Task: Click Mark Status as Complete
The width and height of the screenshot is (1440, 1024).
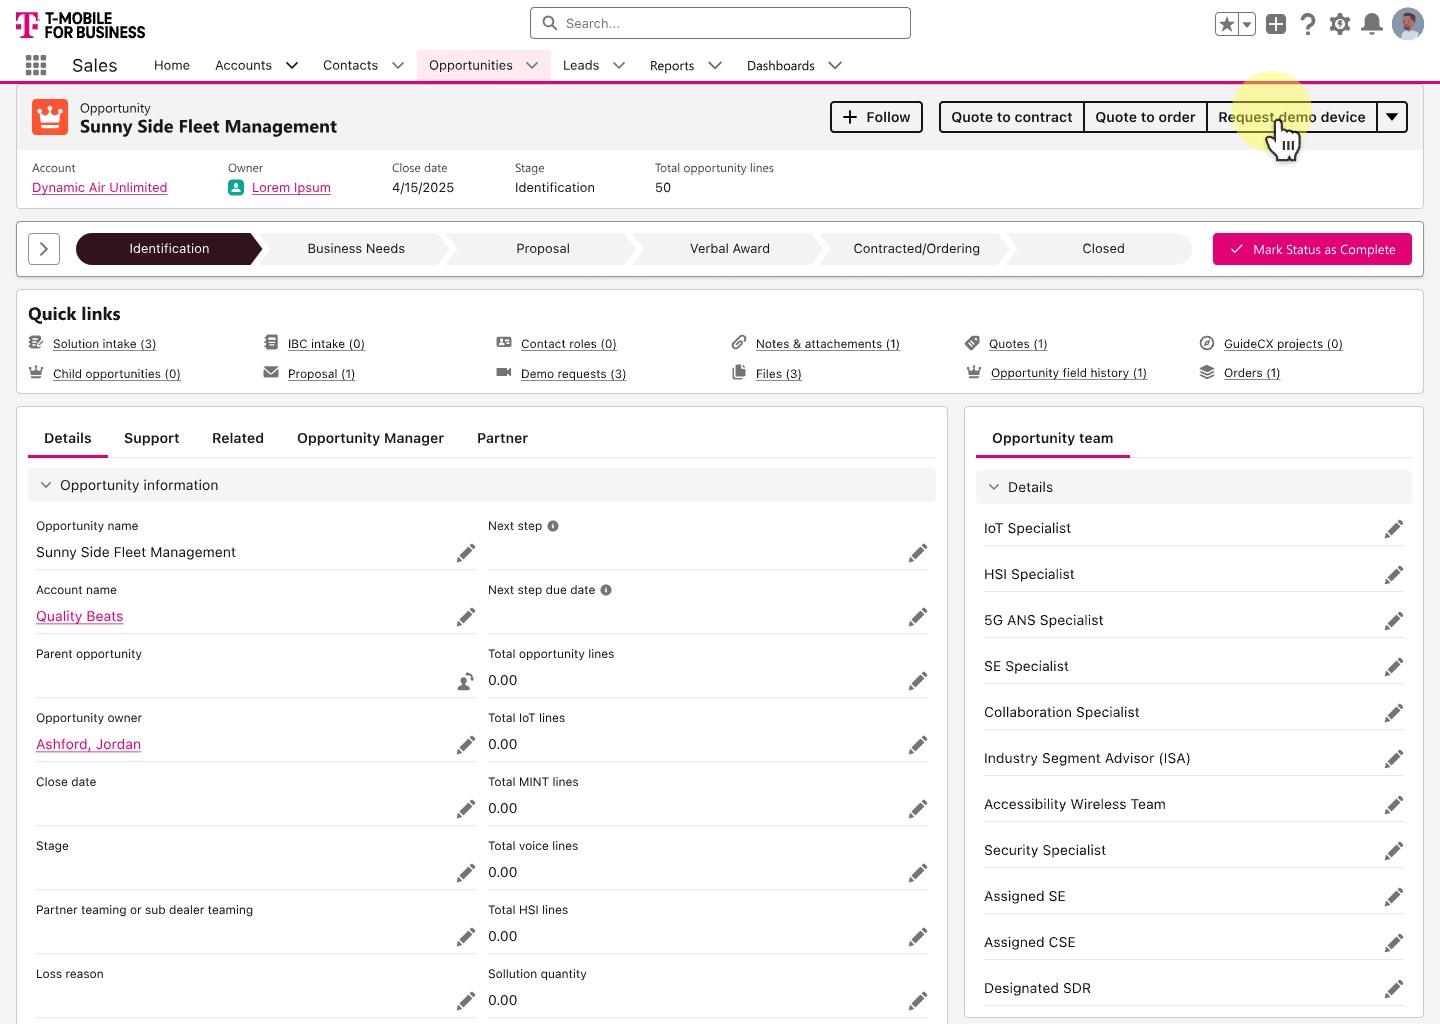Action: click(1312, 249)
